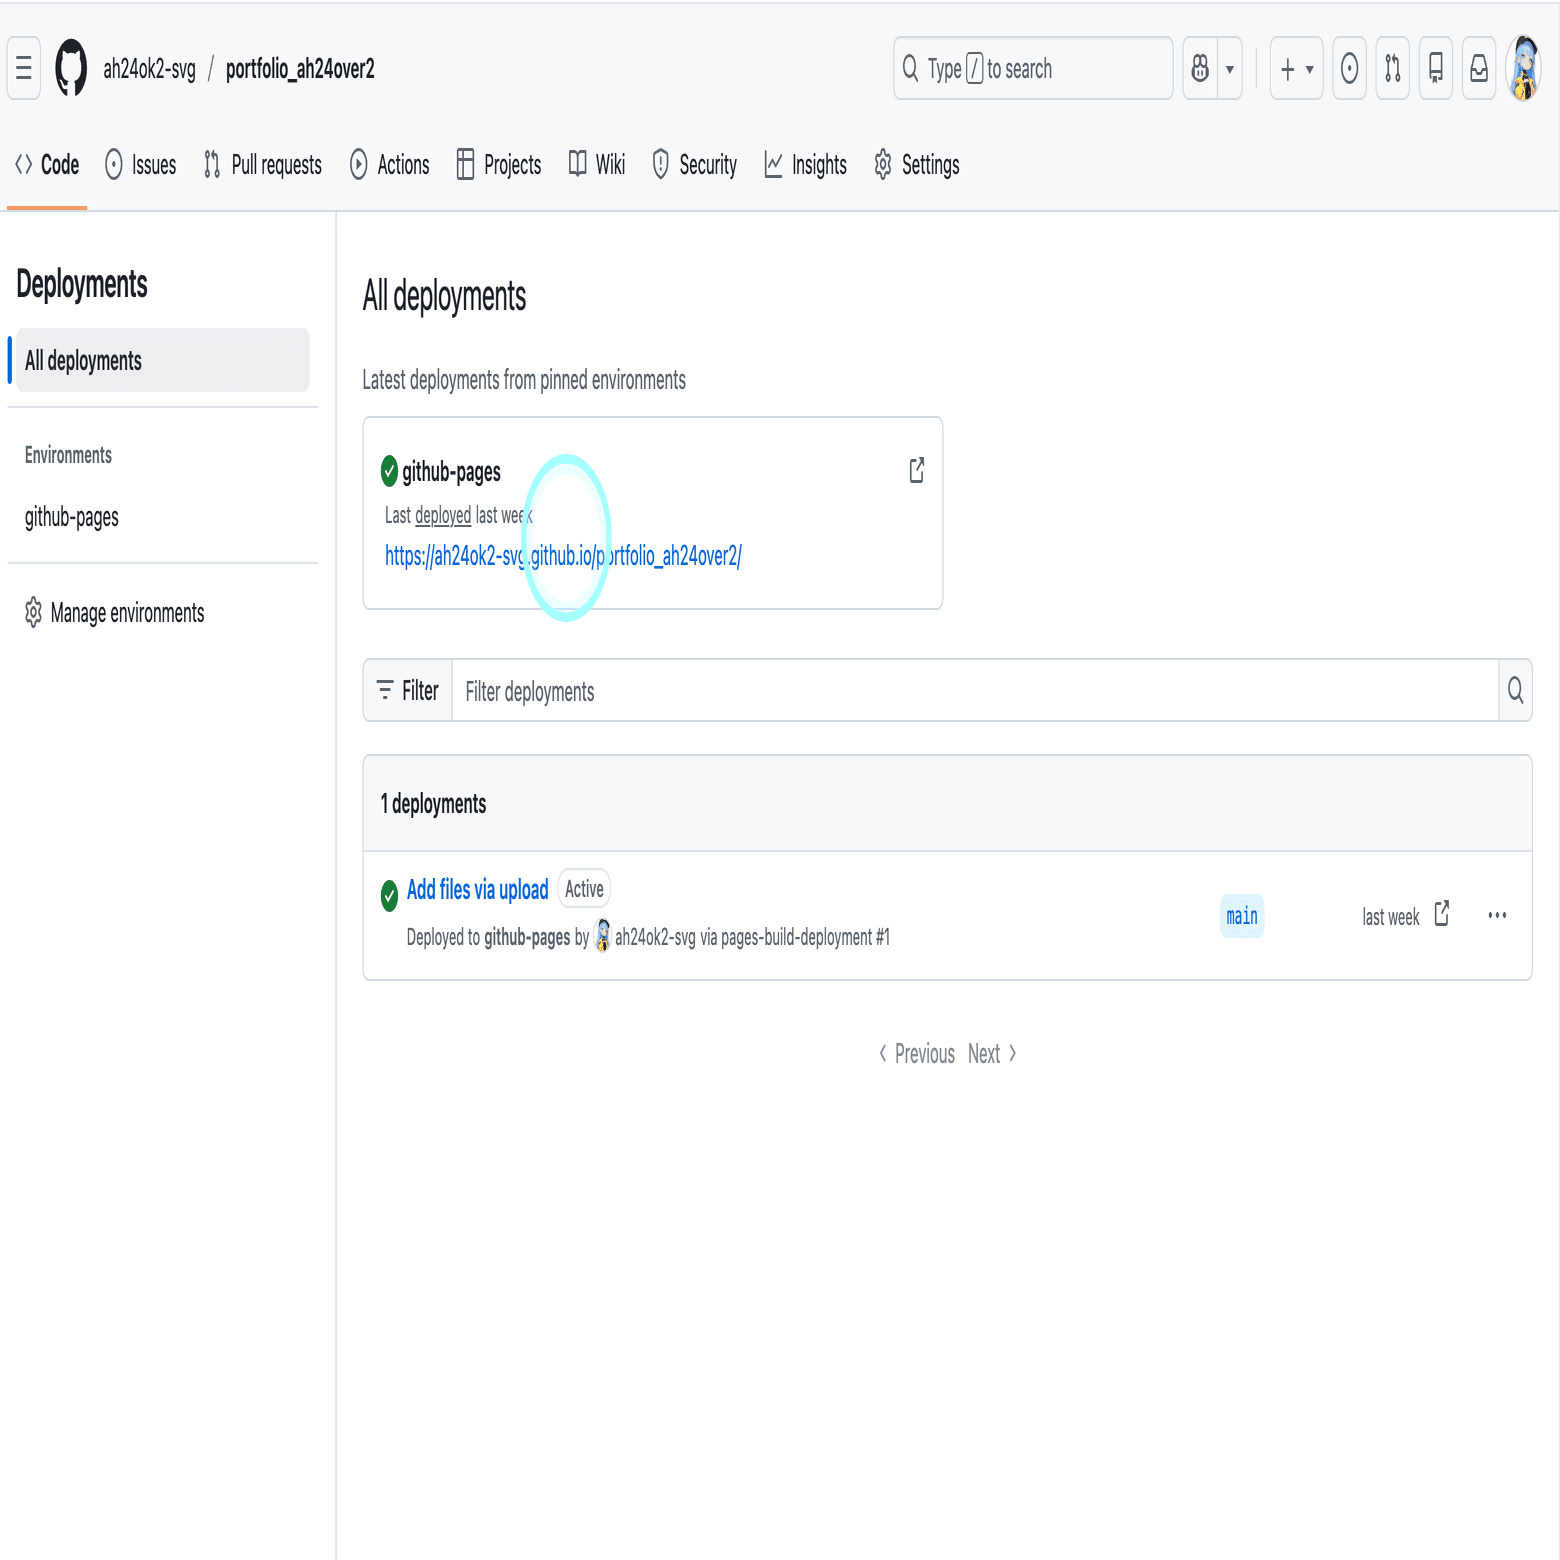The height and width of the screenshot is (1560, 1560).
Task: Switch to the Insights tab
Action: (806, 165)
